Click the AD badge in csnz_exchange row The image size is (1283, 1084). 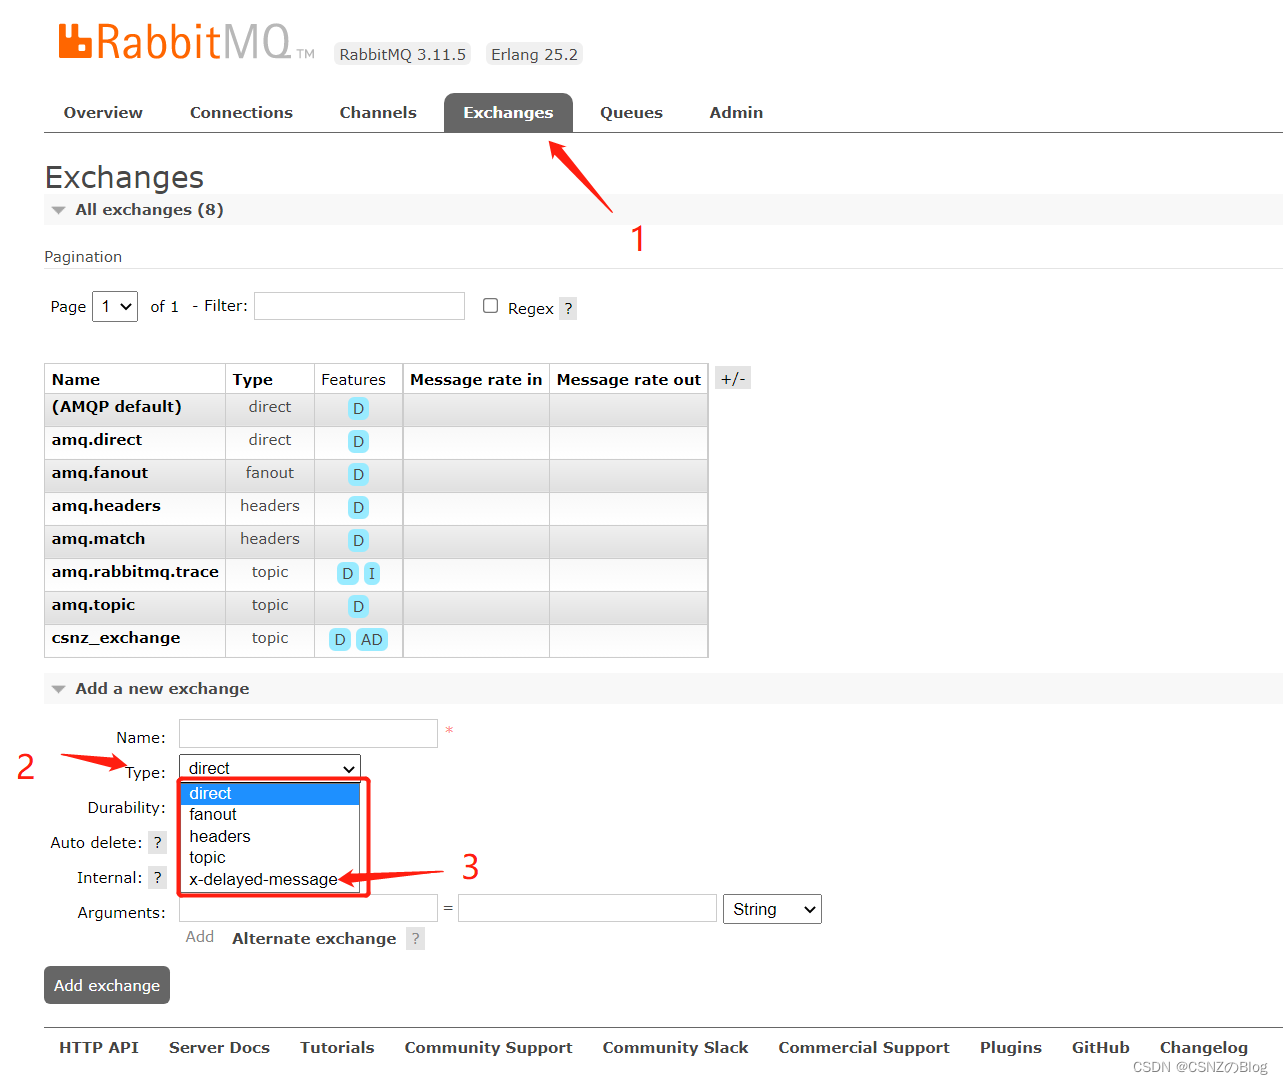[x=372, y=639]
